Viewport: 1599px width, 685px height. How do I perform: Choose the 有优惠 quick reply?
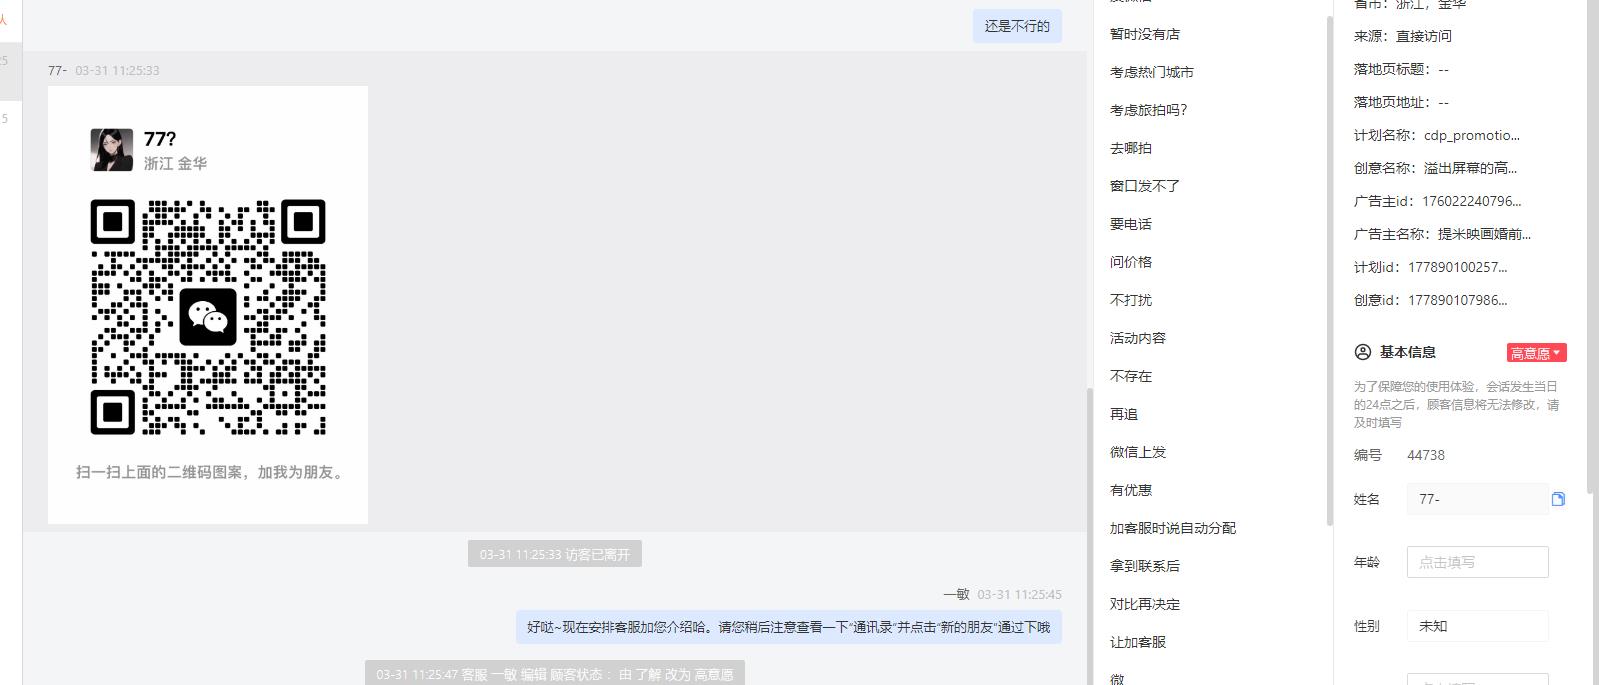pos(1131,490)
